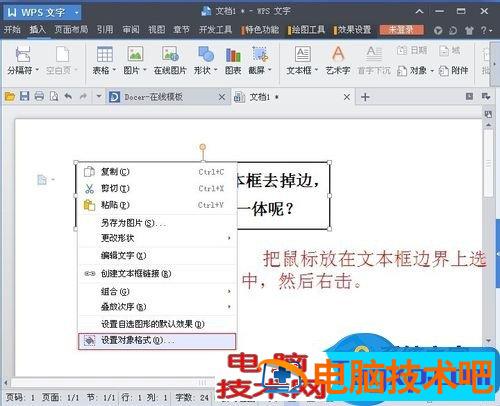500x406 pixels.
Task: Click the 艺术字 word art icon
Action: click(x=338, y=54)
